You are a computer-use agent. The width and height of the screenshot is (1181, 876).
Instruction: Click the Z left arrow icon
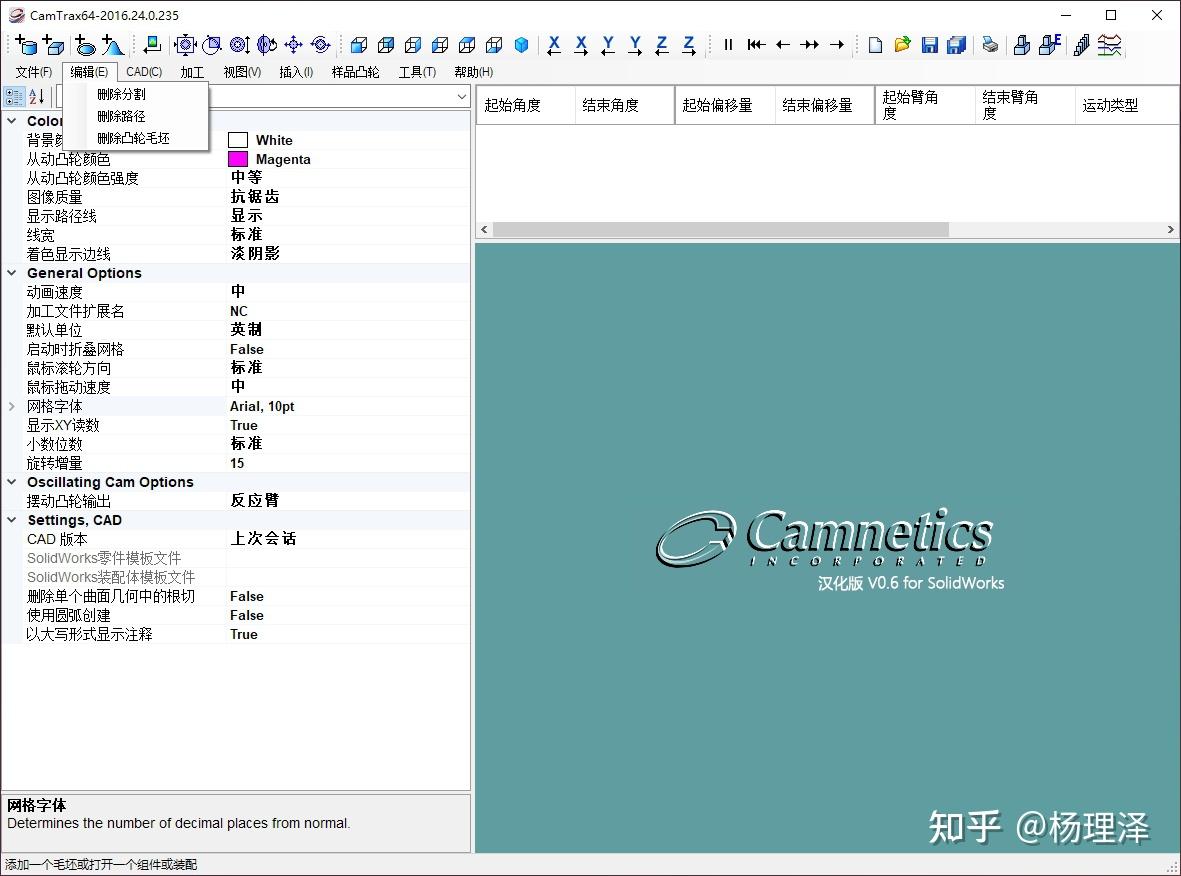[x=661, y=45]
